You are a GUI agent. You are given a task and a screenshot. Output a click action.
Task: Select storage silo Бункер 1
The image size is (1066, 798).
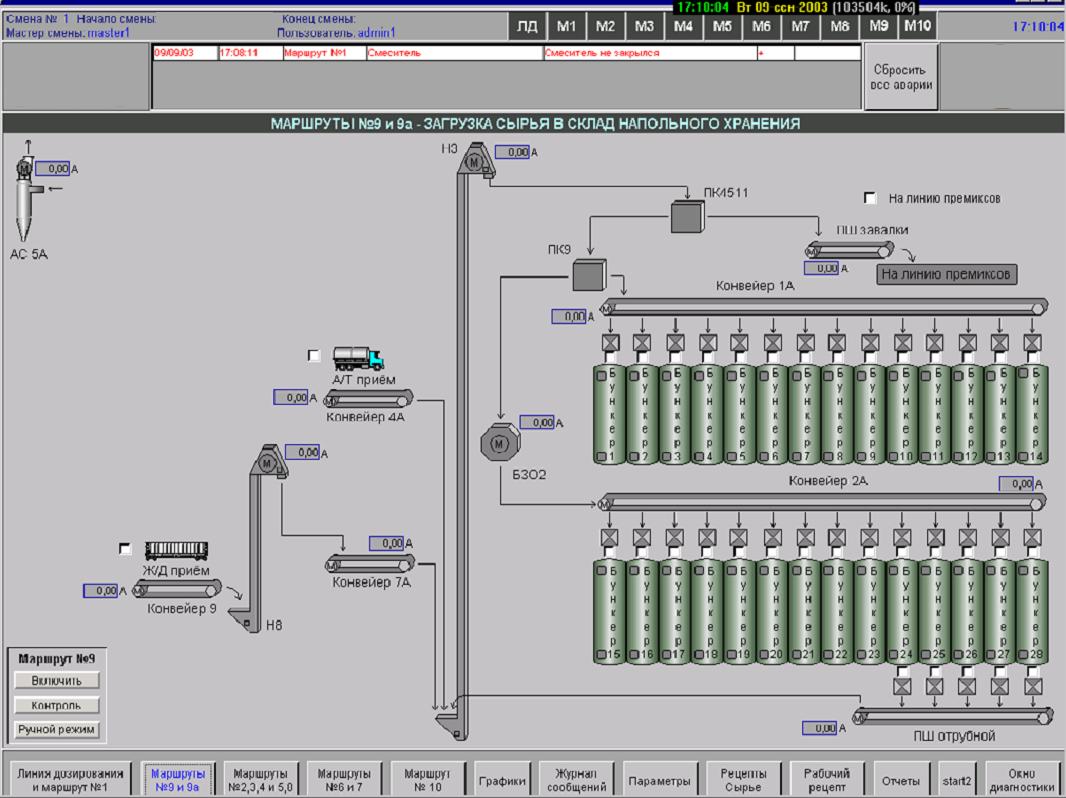click(610, 412)
